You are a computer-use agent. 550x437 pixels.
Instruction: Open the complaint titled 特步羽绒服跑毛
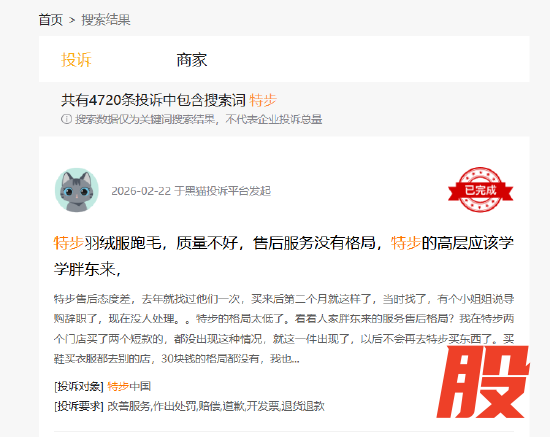[283, 256]
